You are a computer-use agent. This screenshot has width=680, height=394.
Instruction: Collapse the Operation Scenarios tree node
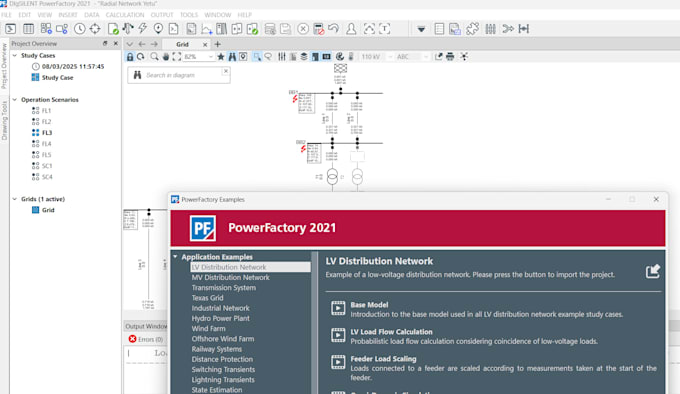click(15, 100)
